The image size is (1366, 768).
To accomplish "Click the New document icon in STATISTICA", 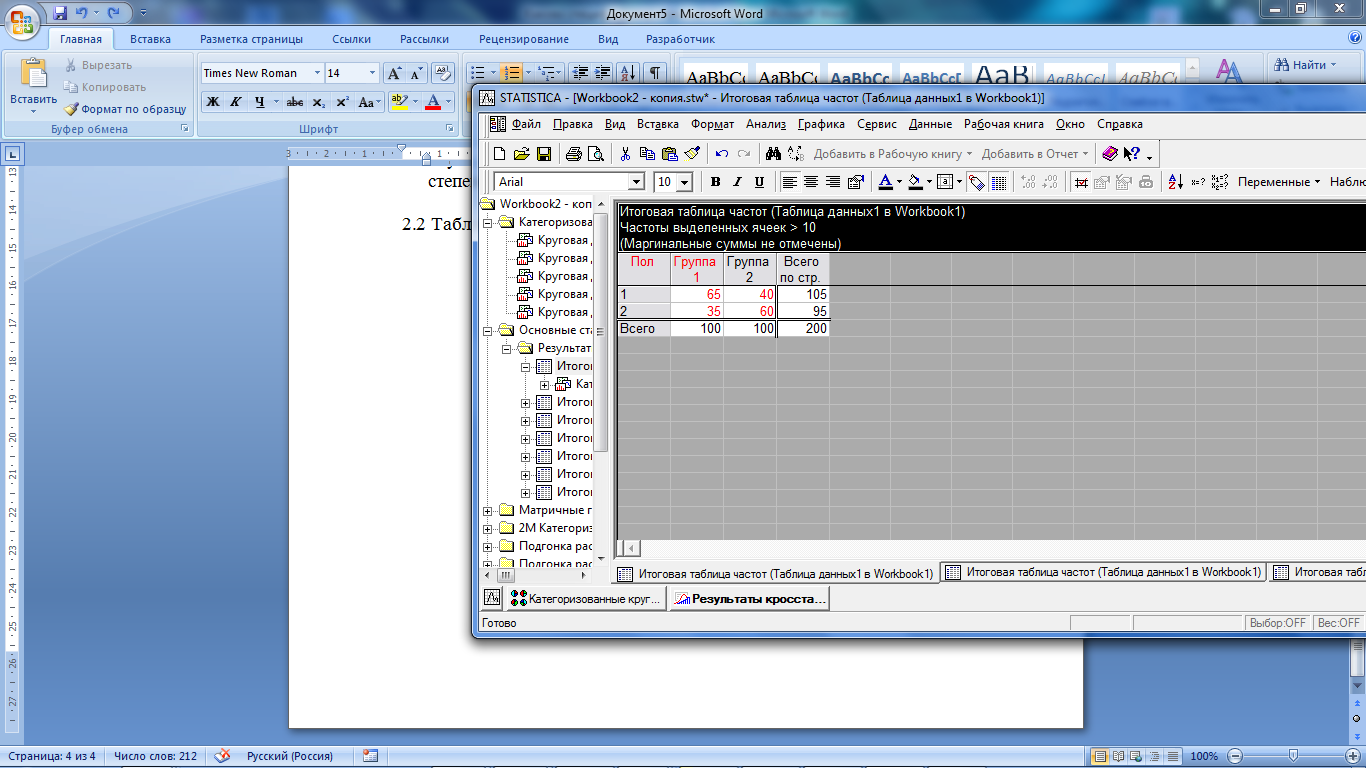I will coord(500,154).
